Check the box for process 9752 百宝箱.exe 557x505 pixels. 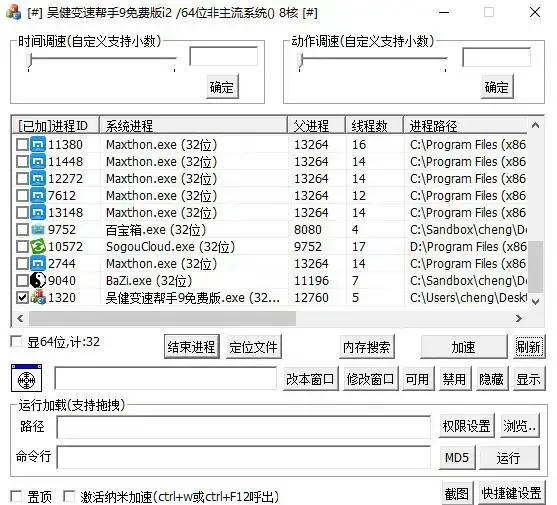pyautogui.click(x=22, y=230)
